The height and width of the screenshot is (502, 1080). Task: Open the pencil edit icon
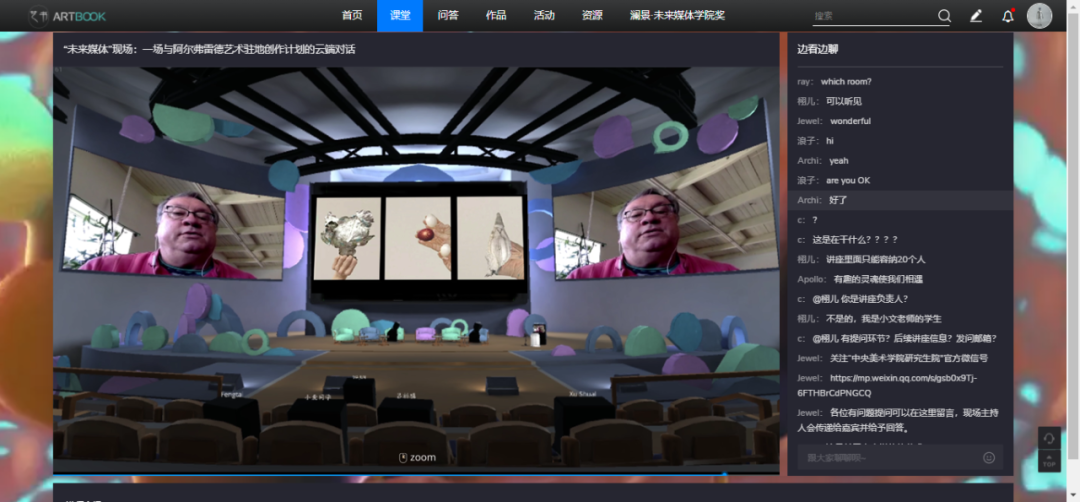pyautogui.click(x=976, y=16)
